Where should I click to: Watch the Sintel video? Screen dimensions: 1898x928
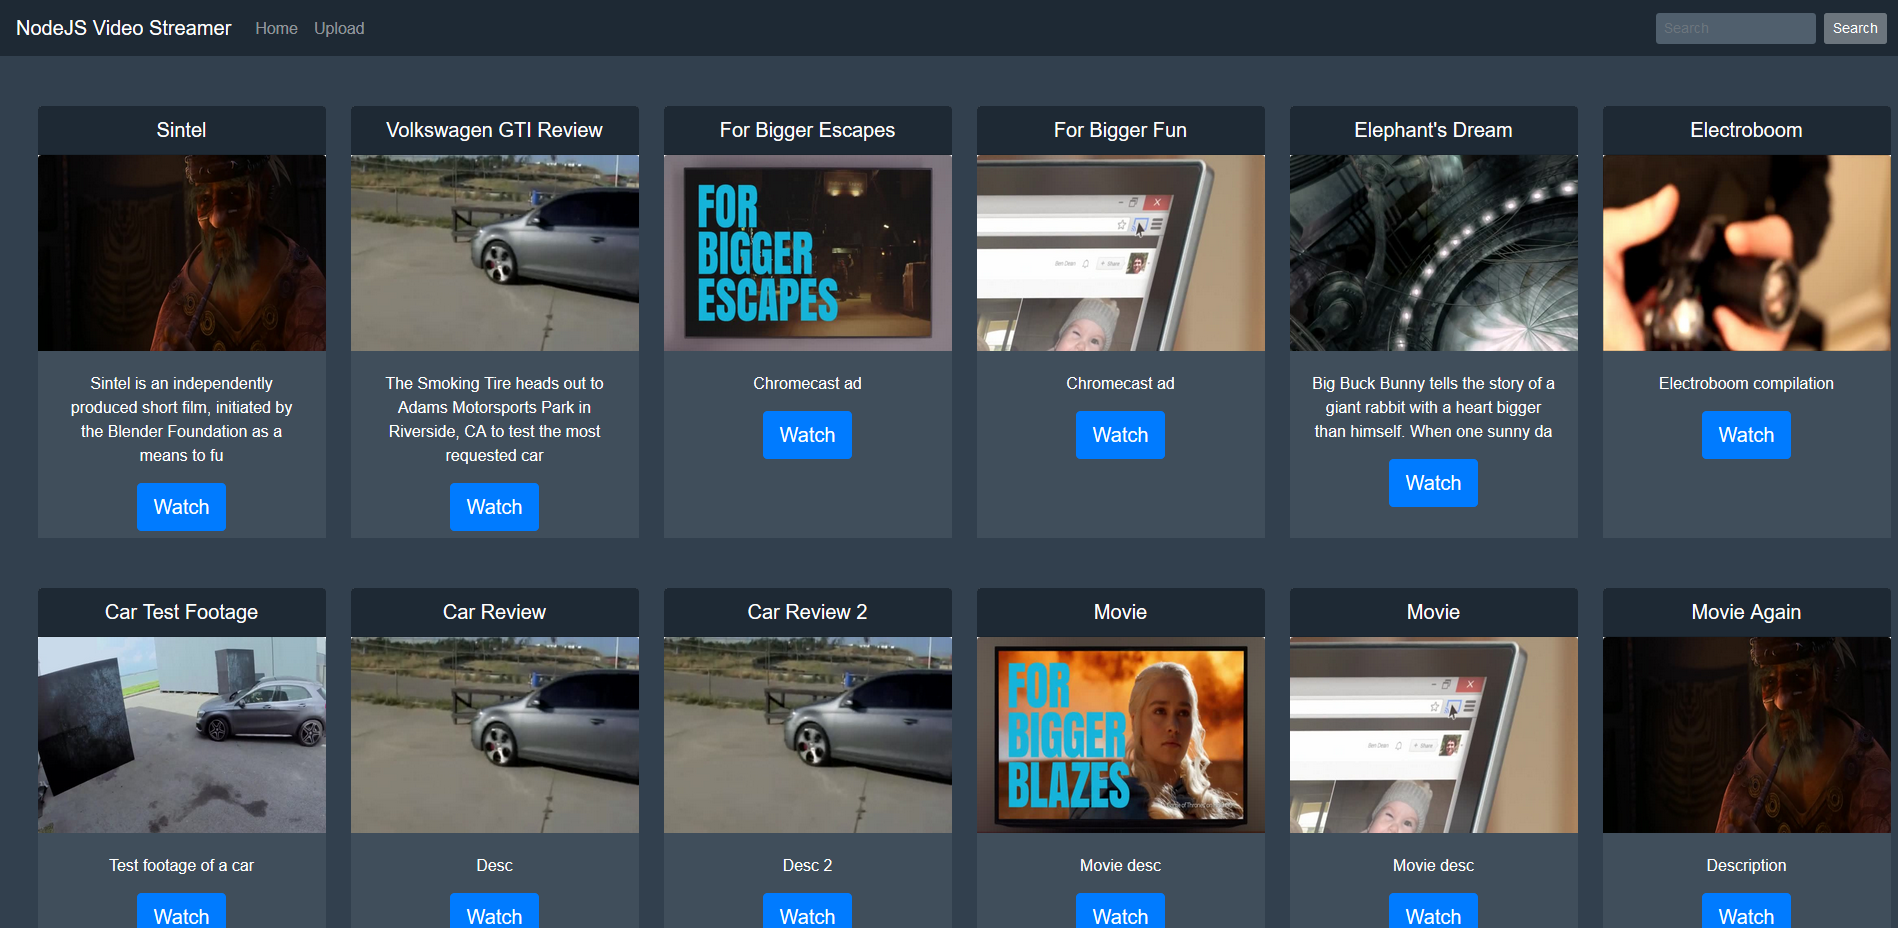click(x=181, y=507)
